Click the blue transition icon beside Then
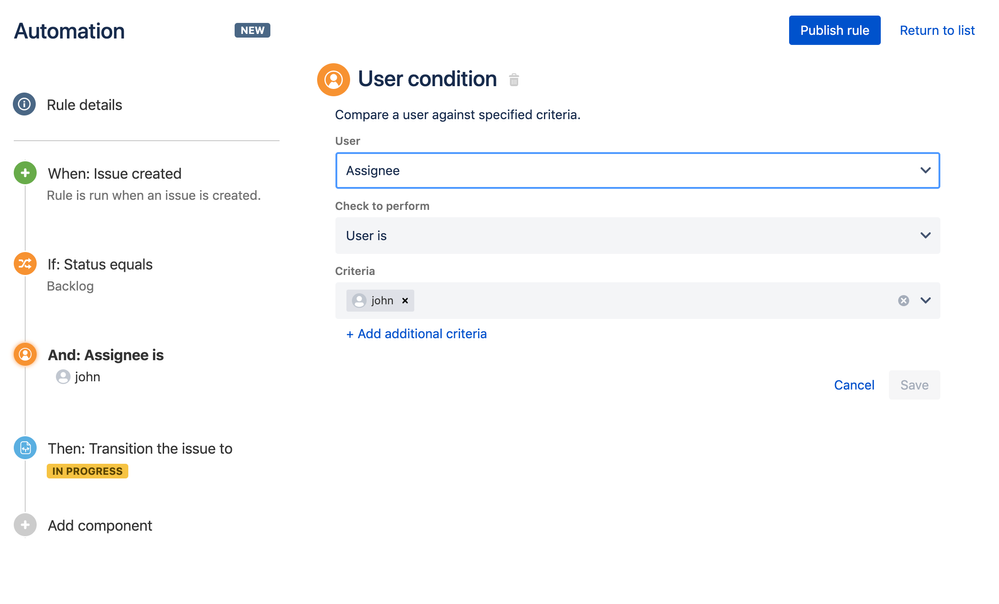 pyautogui.click(x=25, y=448)
